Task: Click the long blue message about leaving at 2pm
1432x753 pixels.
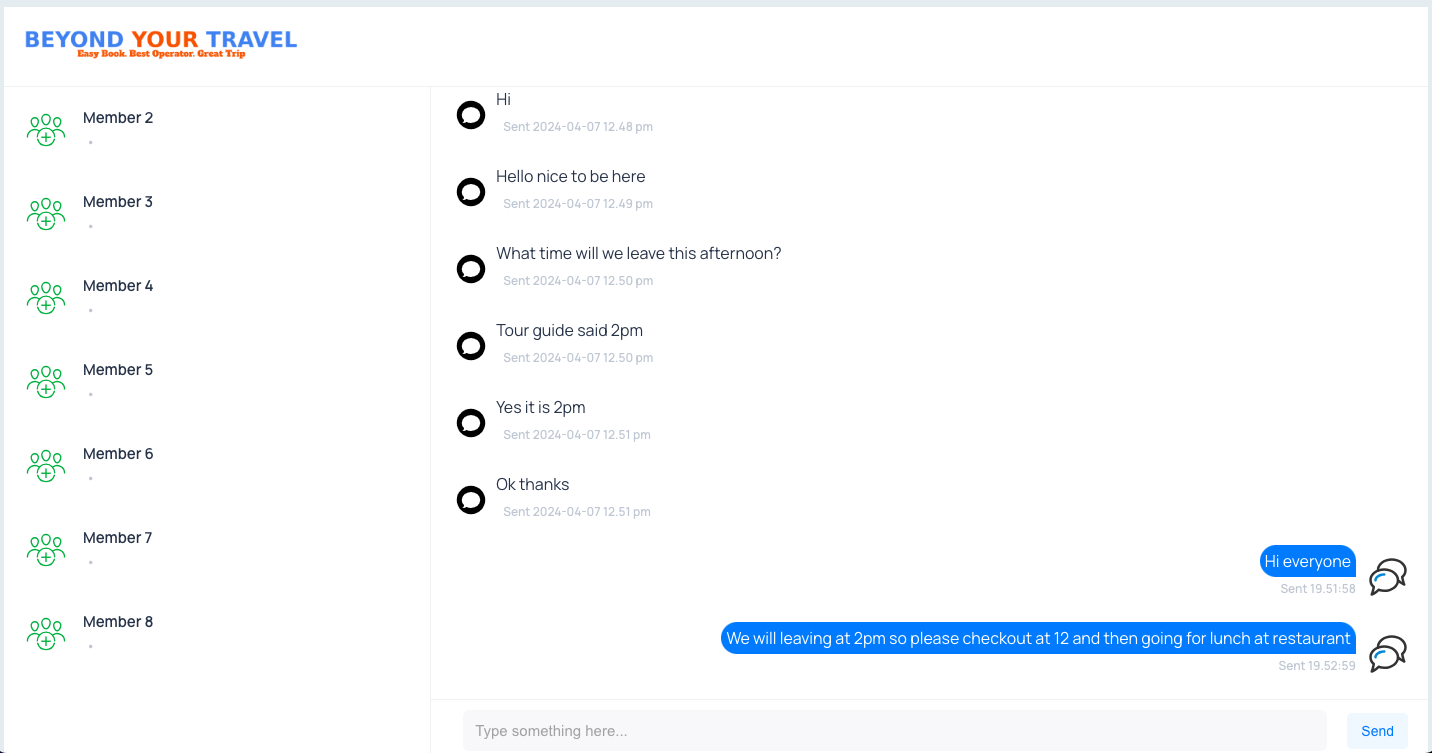Action: point(1038,638)
